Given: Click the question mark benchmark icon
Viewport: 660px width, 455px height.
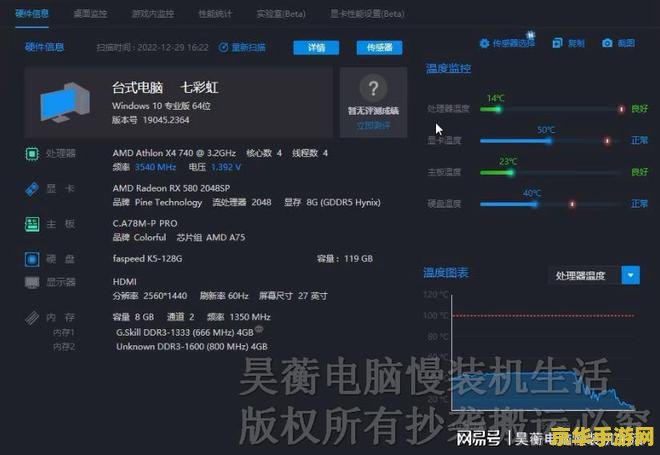Looking at the screenshot, I should [x=373, y=88].
